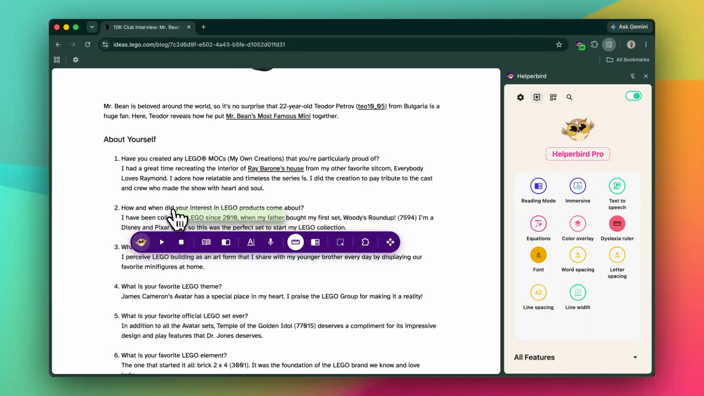The image size is (704, 396).
Task: Expand the All Features section
Action: [577, 357]
